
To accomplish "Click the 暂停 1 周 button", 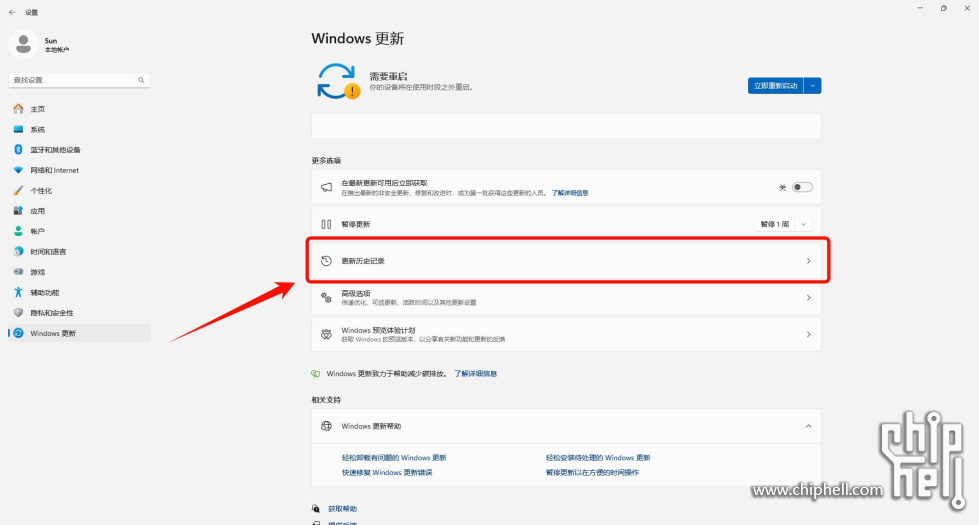I will click(775, 224).
